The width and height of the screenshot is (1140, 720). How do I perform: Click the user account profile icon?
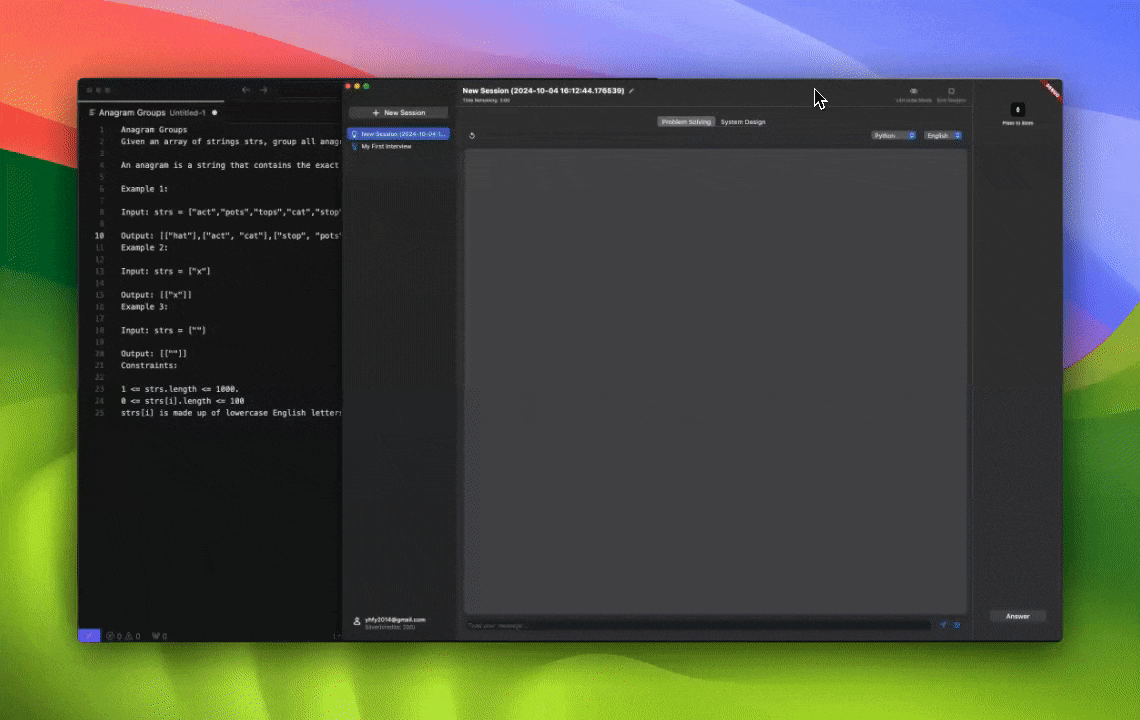pyautogui.click(x=357, y=622)
